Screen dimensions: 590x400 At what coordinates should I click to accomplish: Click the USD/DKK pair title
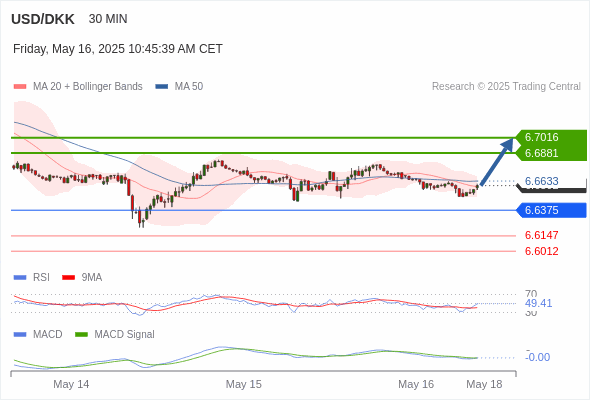coord(43,19)
